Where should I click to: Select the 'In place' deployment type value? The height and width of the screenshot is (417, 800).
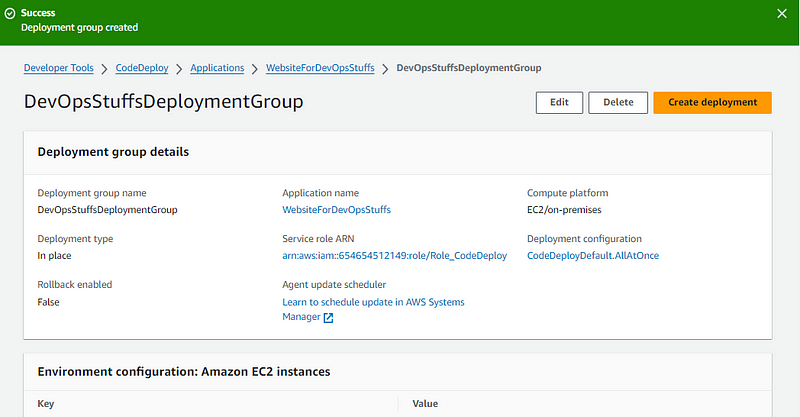[54, 256]
